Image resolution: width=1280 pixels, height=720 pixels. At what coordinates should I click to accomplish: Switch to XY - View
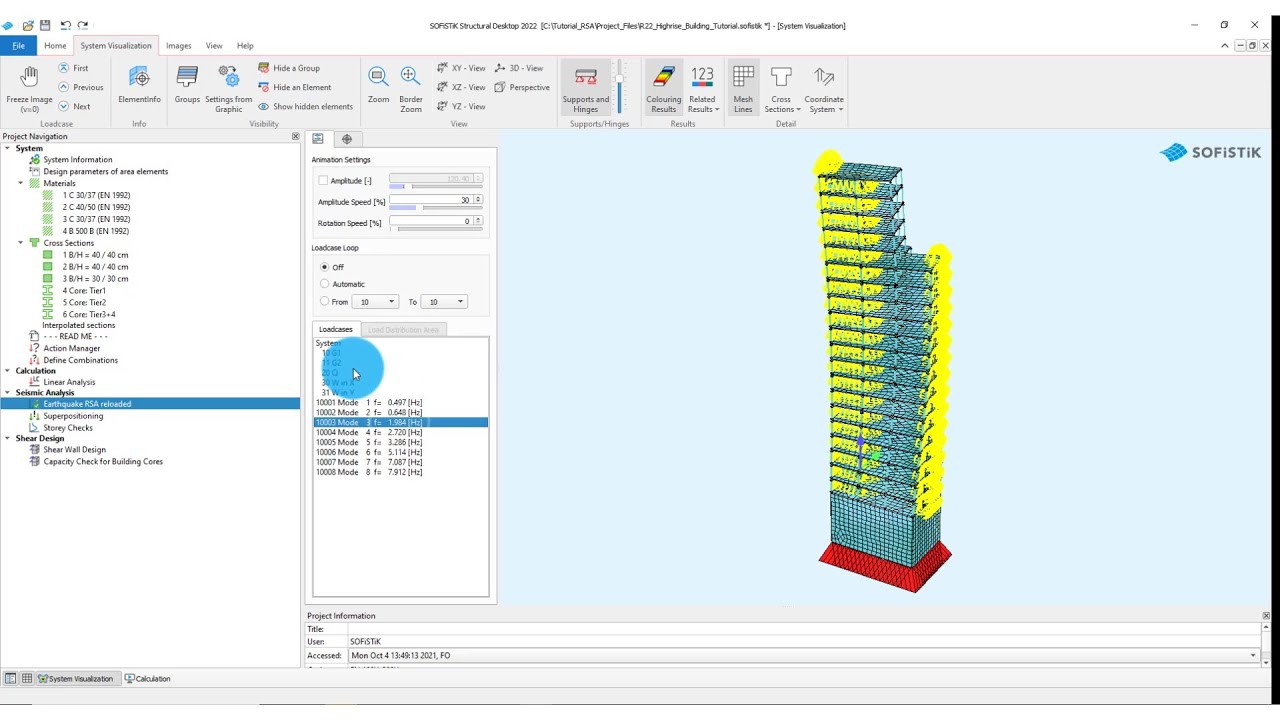461,68
